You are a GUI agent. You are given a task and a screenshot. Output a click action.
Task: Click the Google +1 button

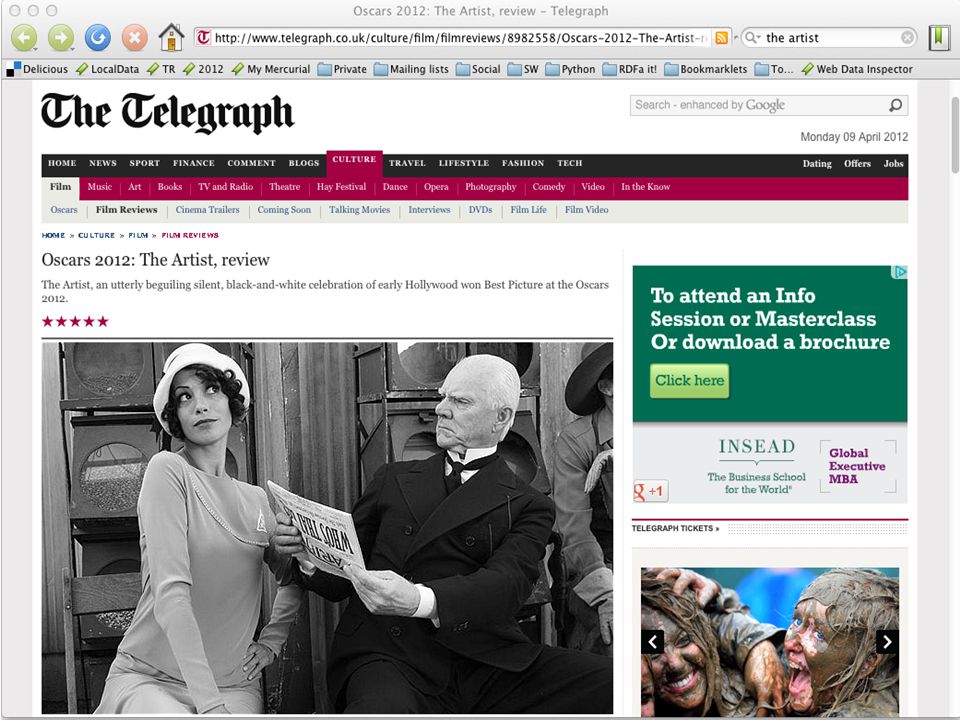click(x=650, y=491)
